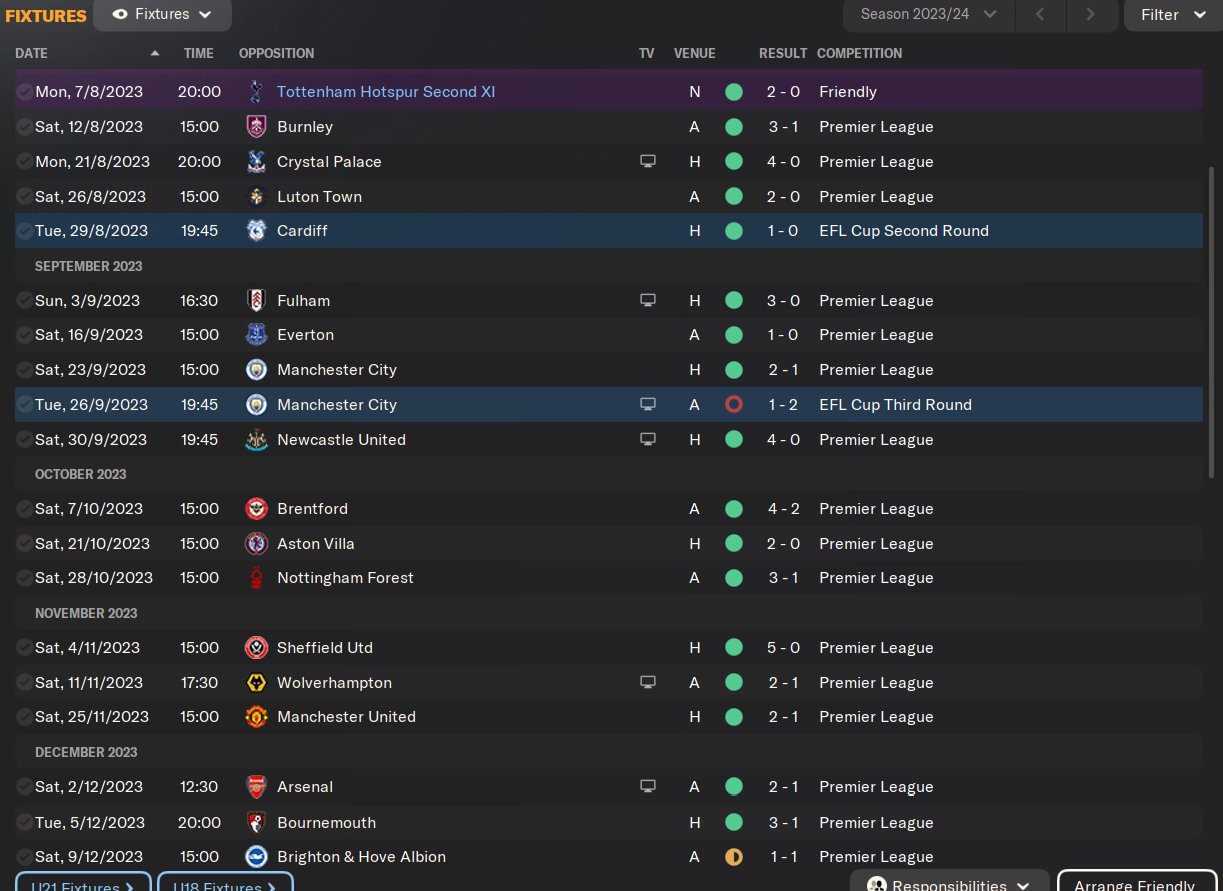Click the Crystal Palace club crest
Image resolution: width=1223 pixels, height=891 pixels.
[256, 162]
